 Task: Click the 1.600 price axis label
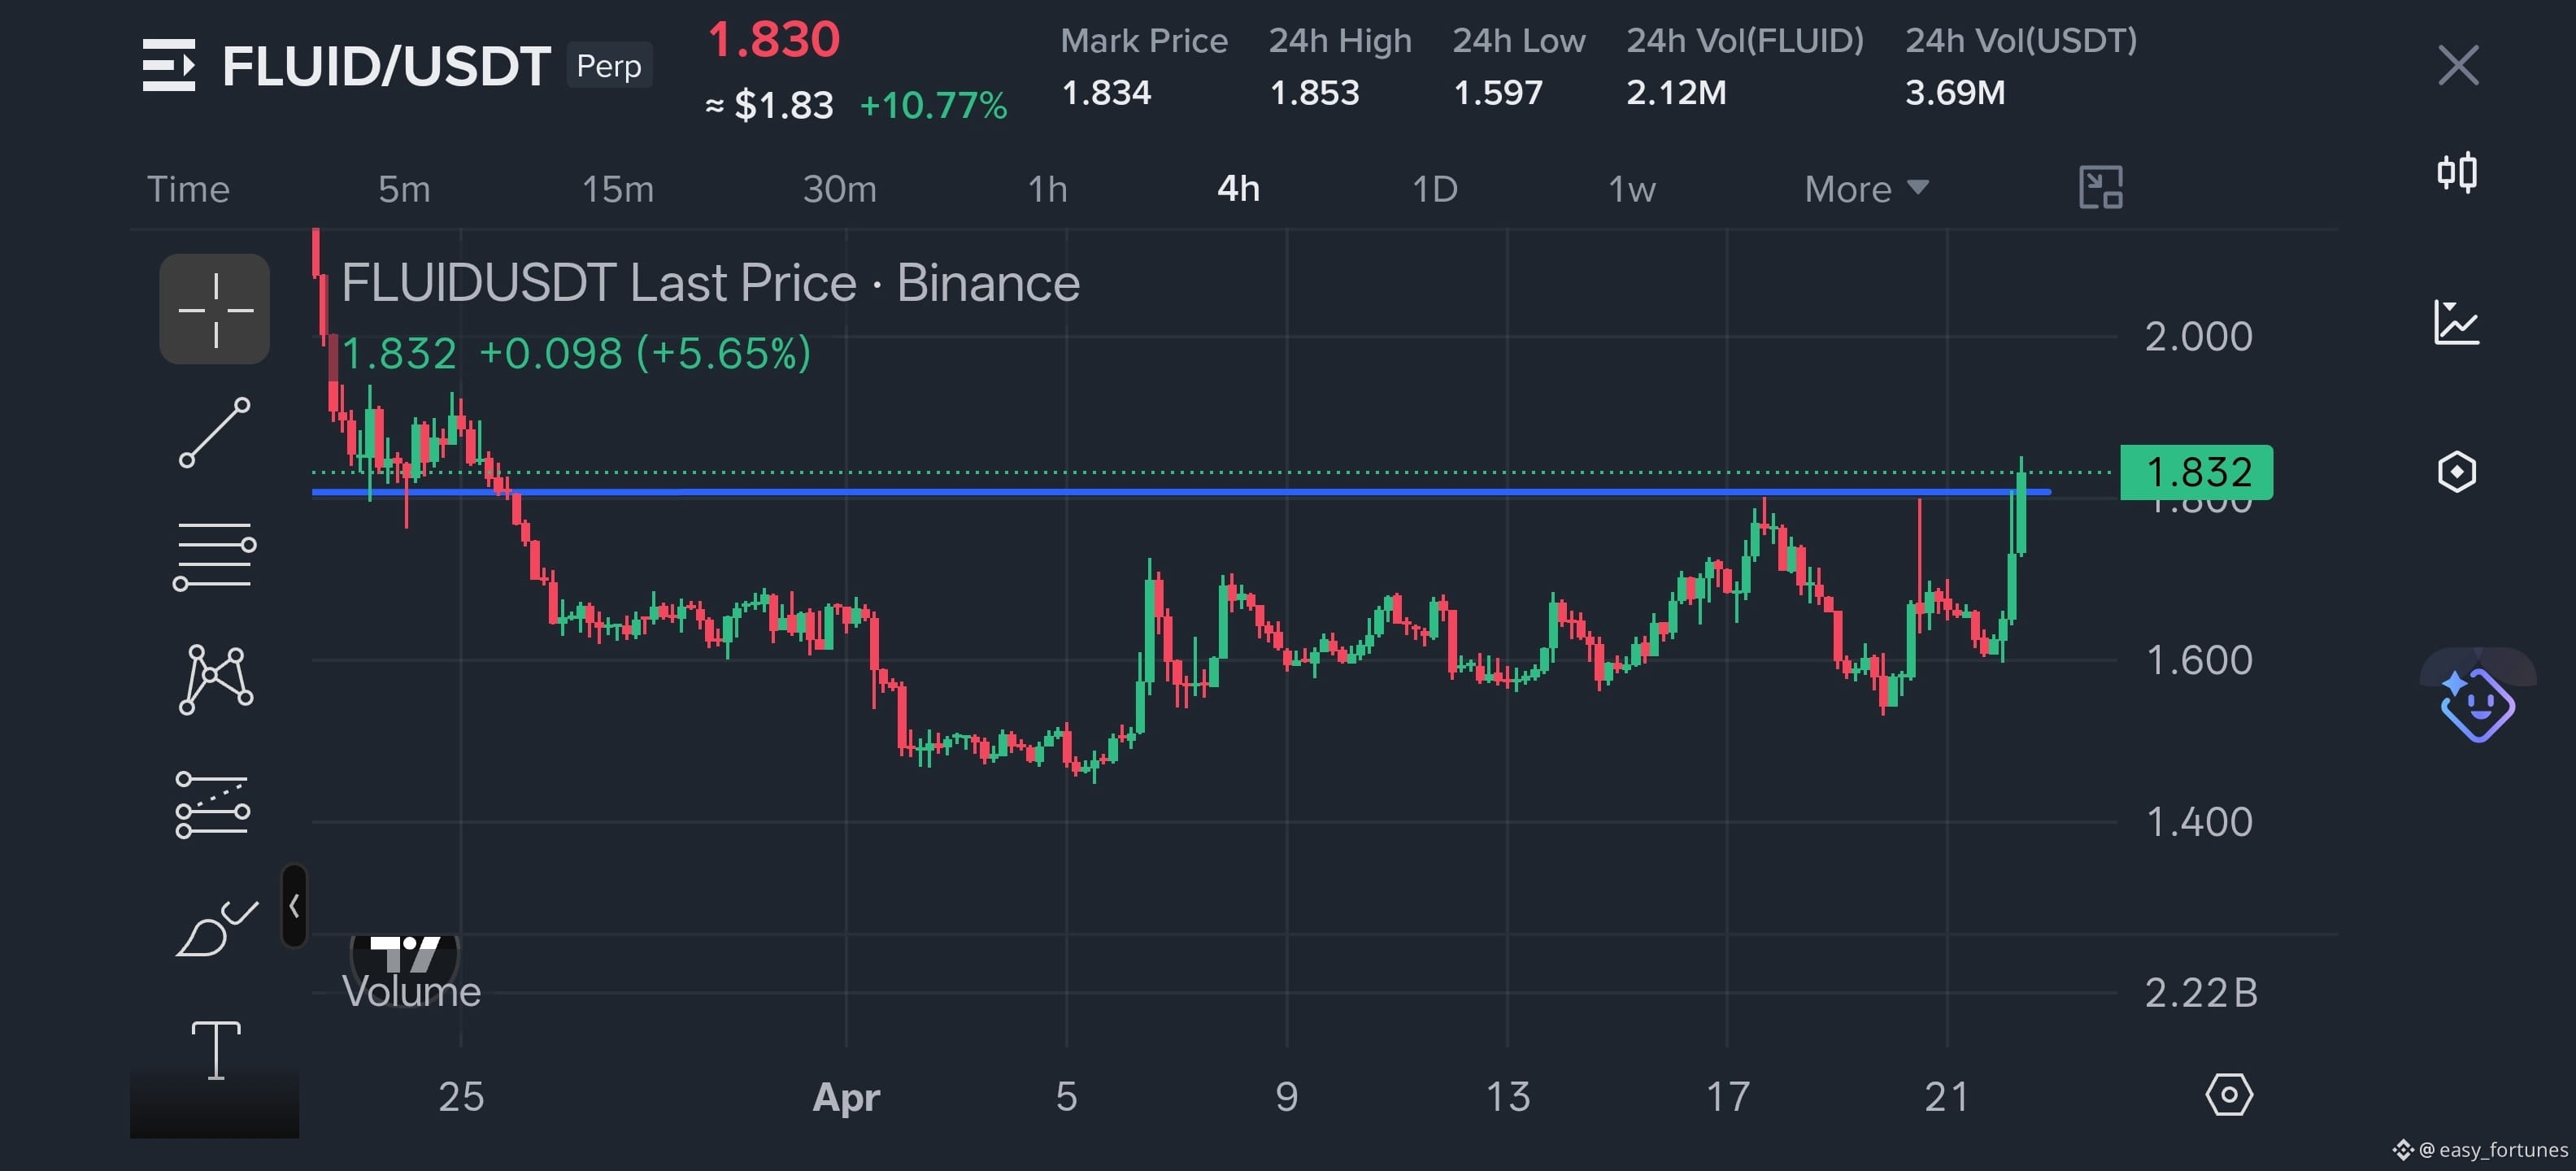(2199, 660)
